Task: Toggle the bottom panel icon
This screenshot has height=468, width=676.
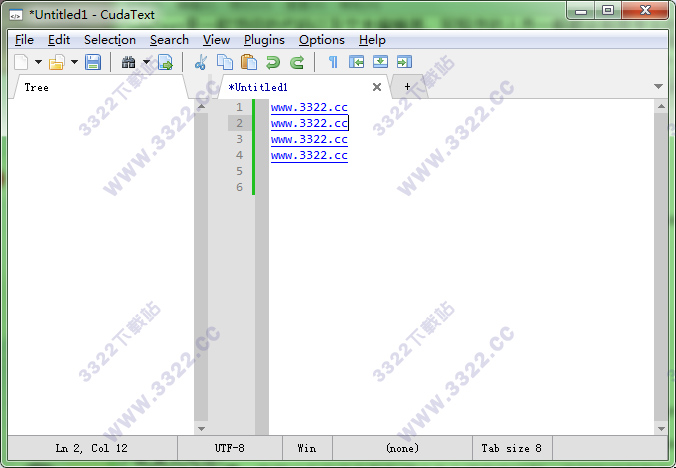Action: (x=380, y=62)
